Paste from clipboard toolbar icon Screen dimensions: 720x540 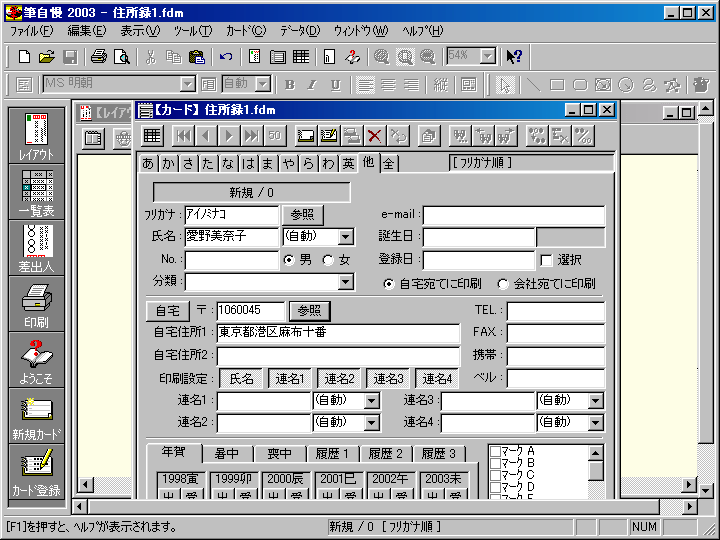197,56
